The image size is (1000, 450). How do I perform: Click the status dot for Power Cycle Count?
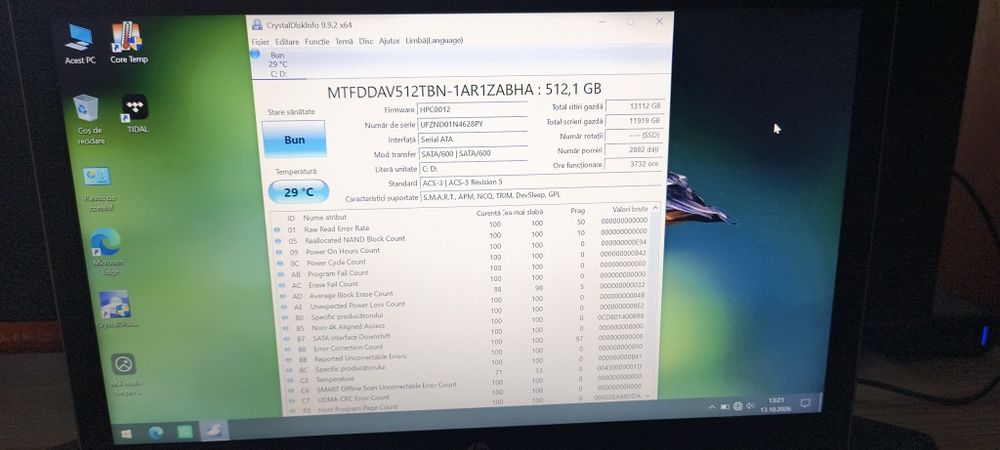click(280, 263)
